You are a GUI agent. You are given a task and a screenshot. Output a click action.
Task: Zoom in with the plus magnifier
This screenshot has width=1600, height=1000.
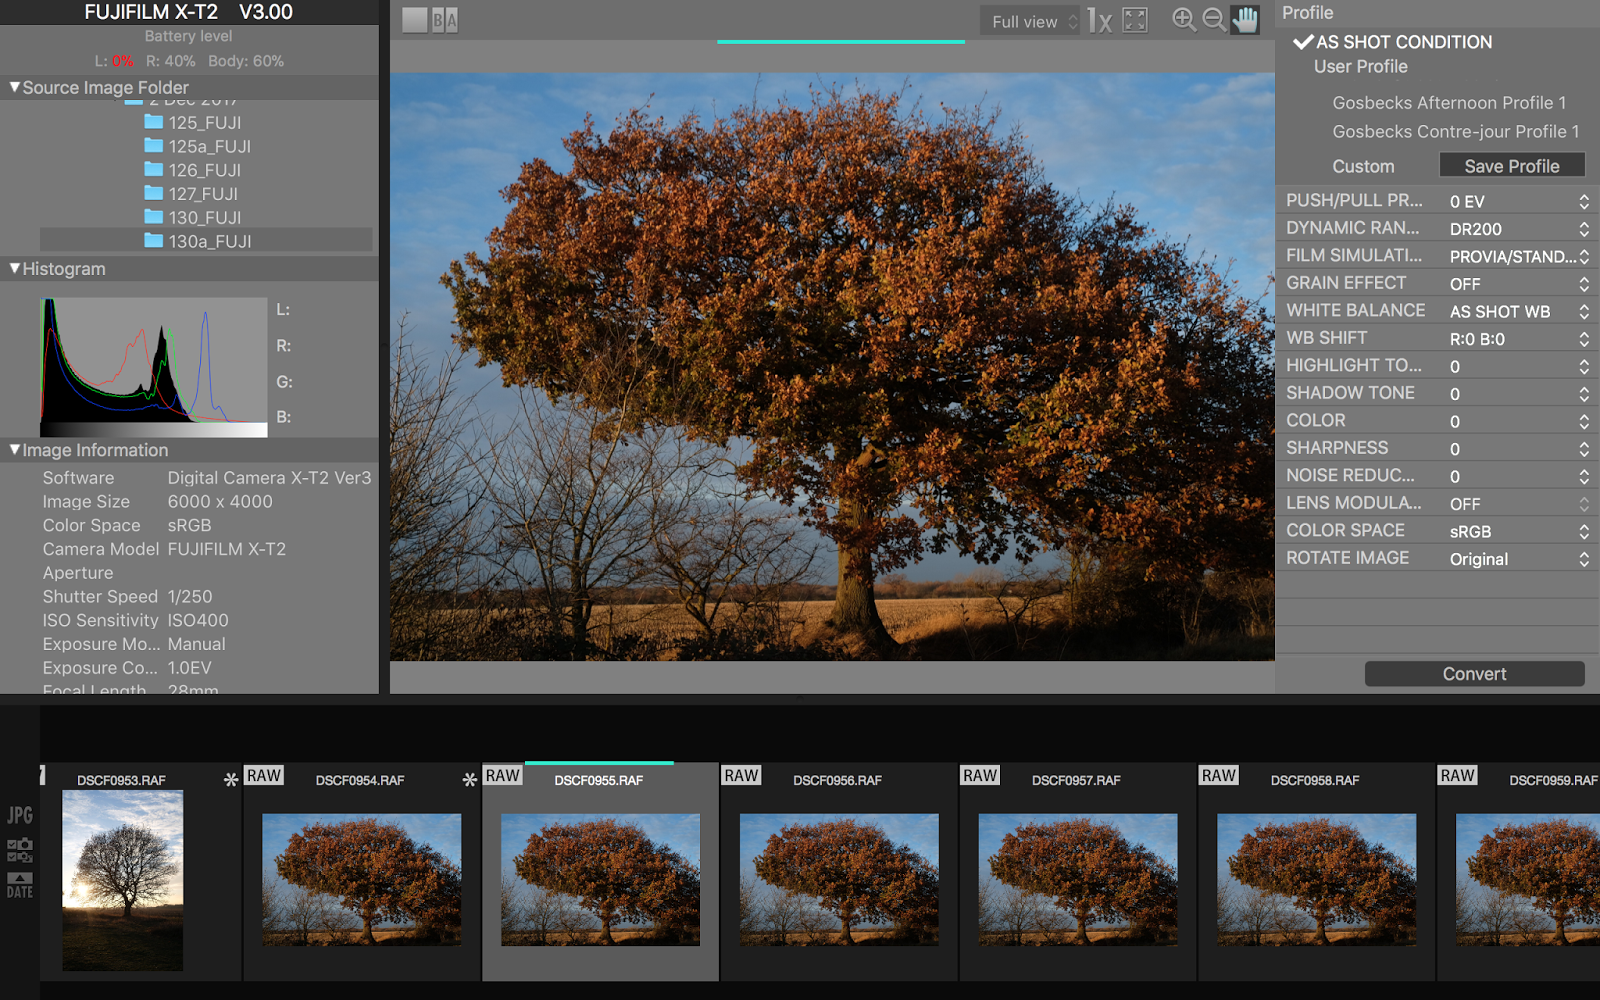pos(1184,20)
